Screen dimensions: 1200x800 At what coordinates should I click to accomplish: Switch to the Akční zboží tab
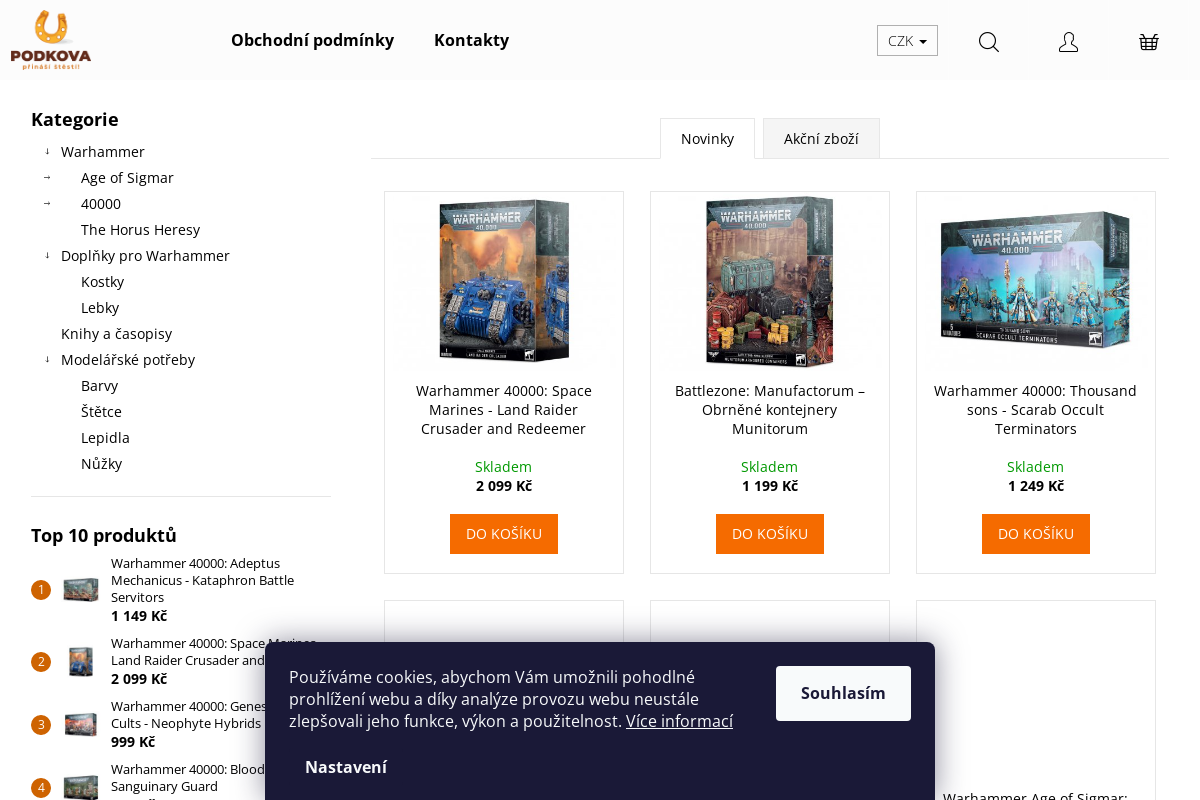[821, 139]
